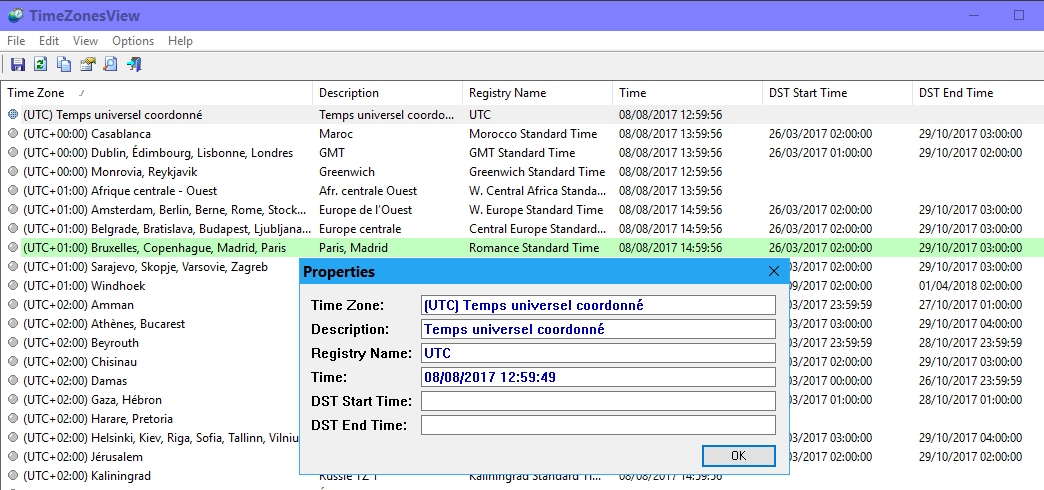Screen dimensions: 1044x490
Task: Click the Save toolbar icon
Action: pos(17,65)
